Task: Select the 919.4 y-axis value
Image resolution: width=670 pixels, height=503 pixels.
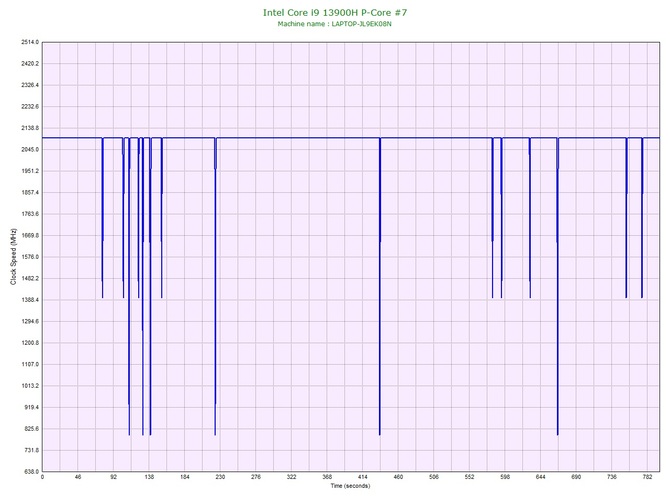Action: click(31, 407)
